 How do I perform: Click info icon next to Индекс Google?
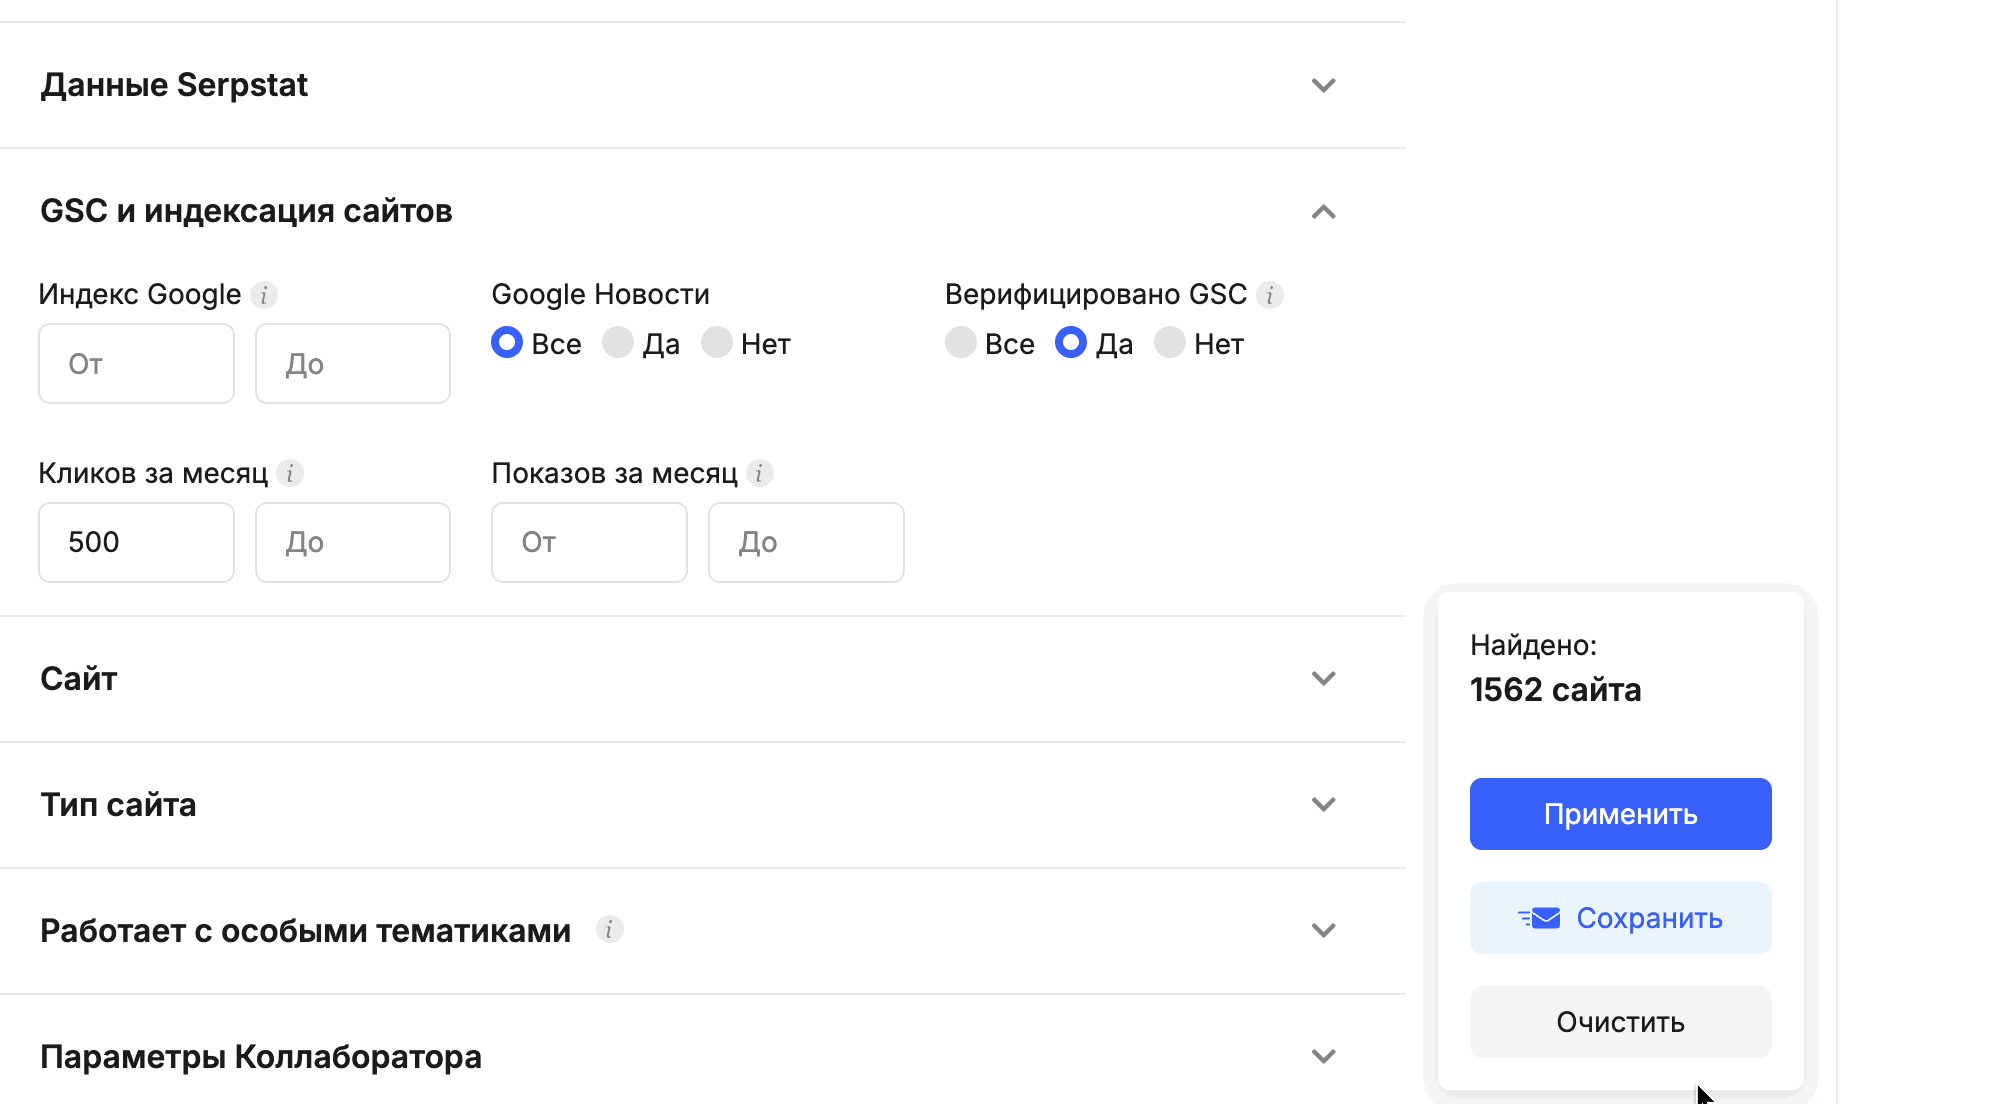[264, 295]
